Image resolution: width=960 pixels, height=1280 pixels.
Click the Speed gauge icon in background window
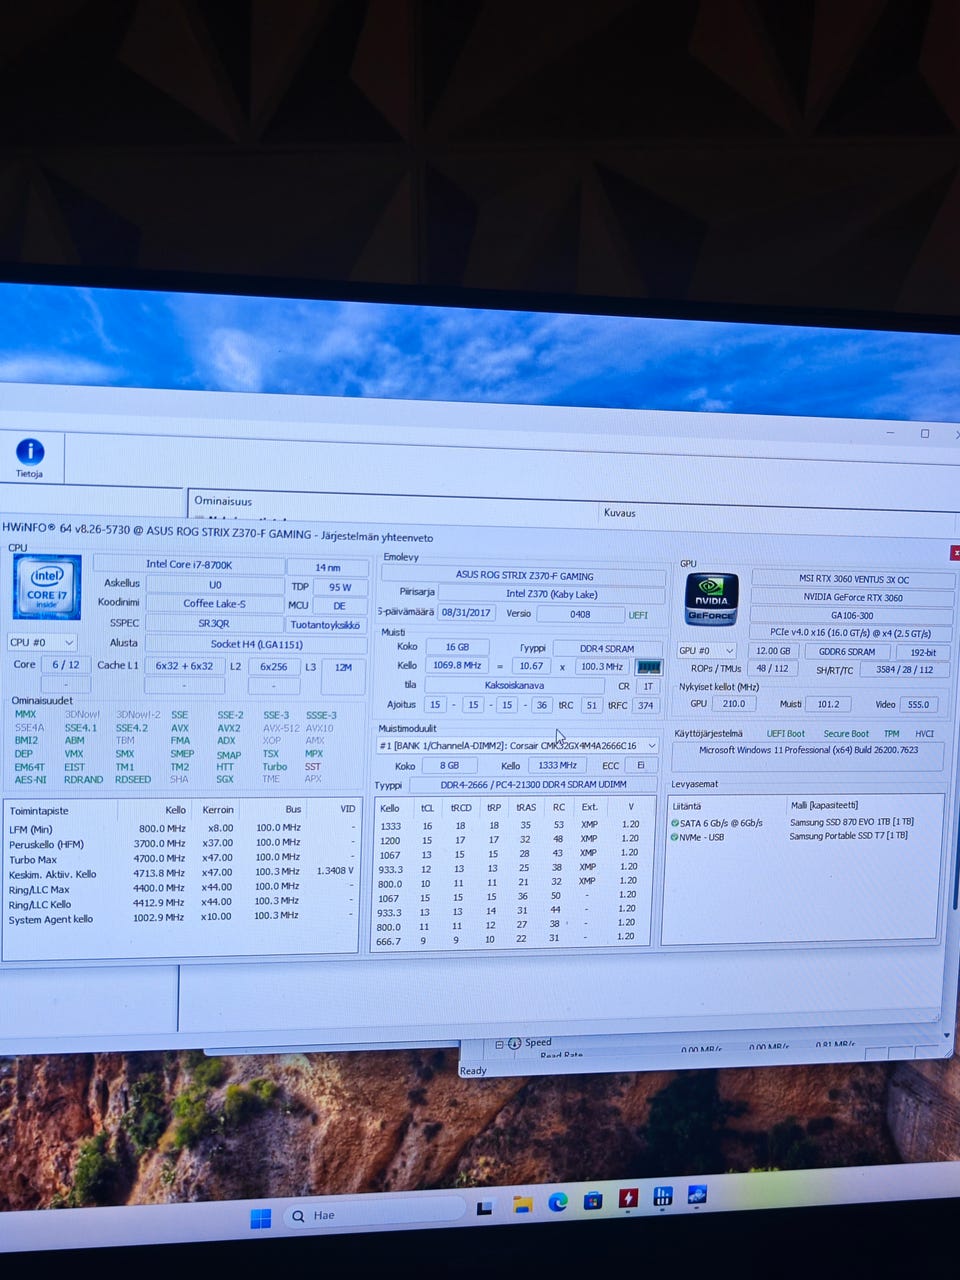click(514, 1043)
